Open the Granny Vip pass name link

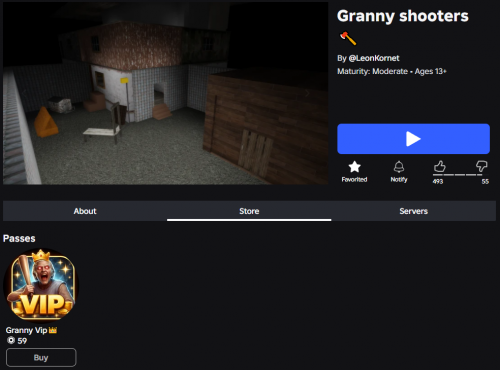tap(26, 330)
